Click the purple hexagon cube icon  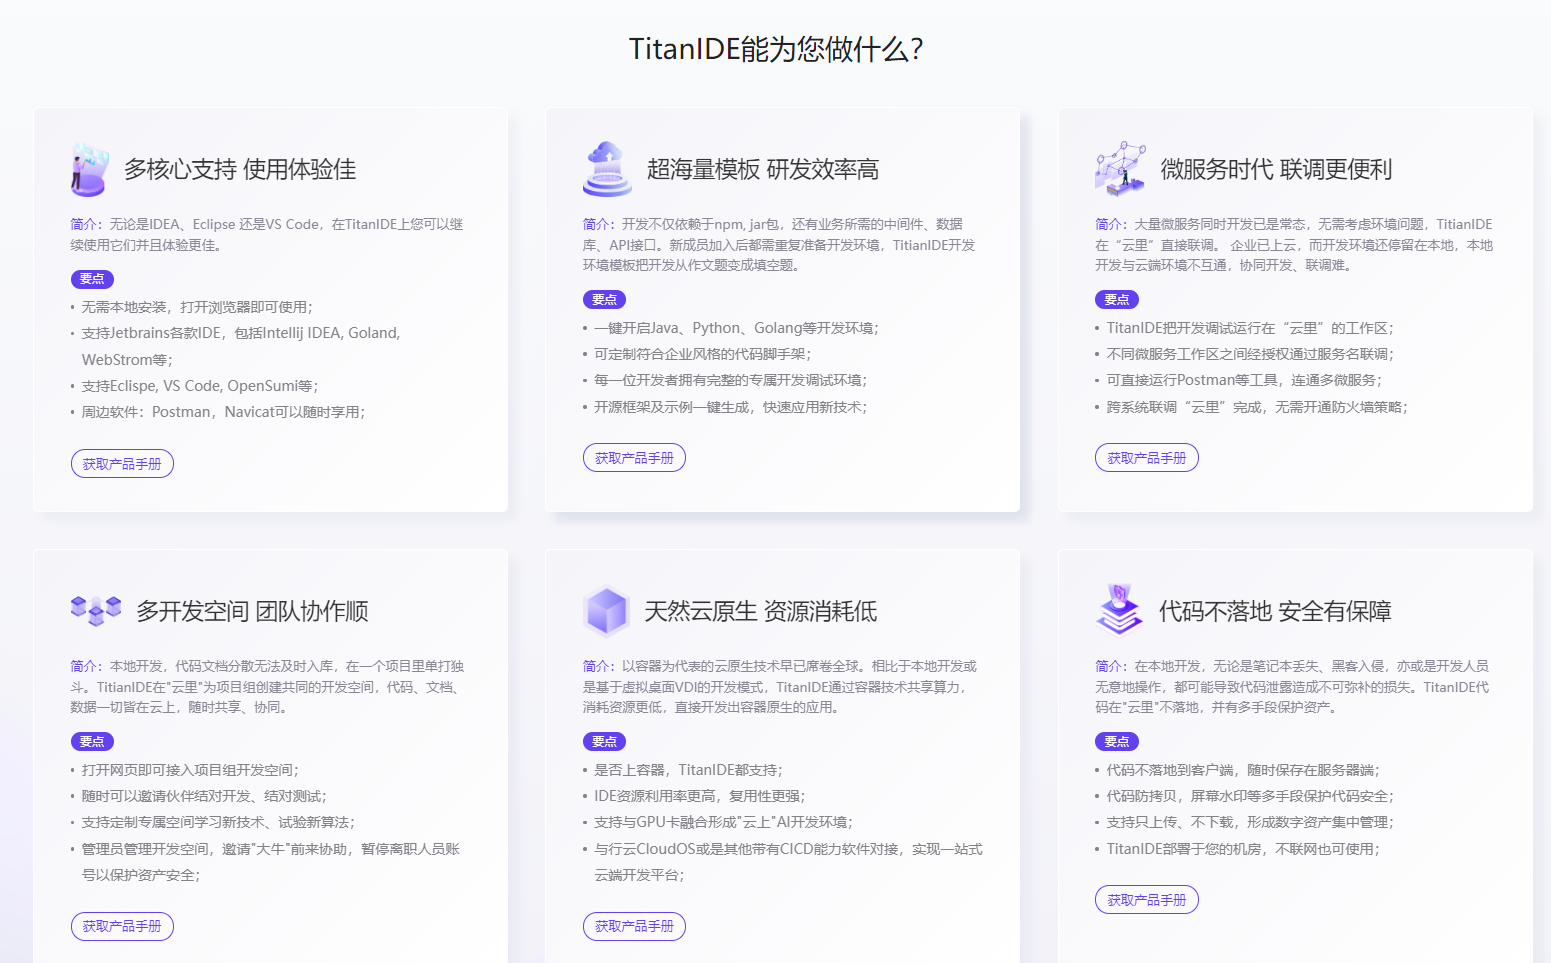(606, 611)
